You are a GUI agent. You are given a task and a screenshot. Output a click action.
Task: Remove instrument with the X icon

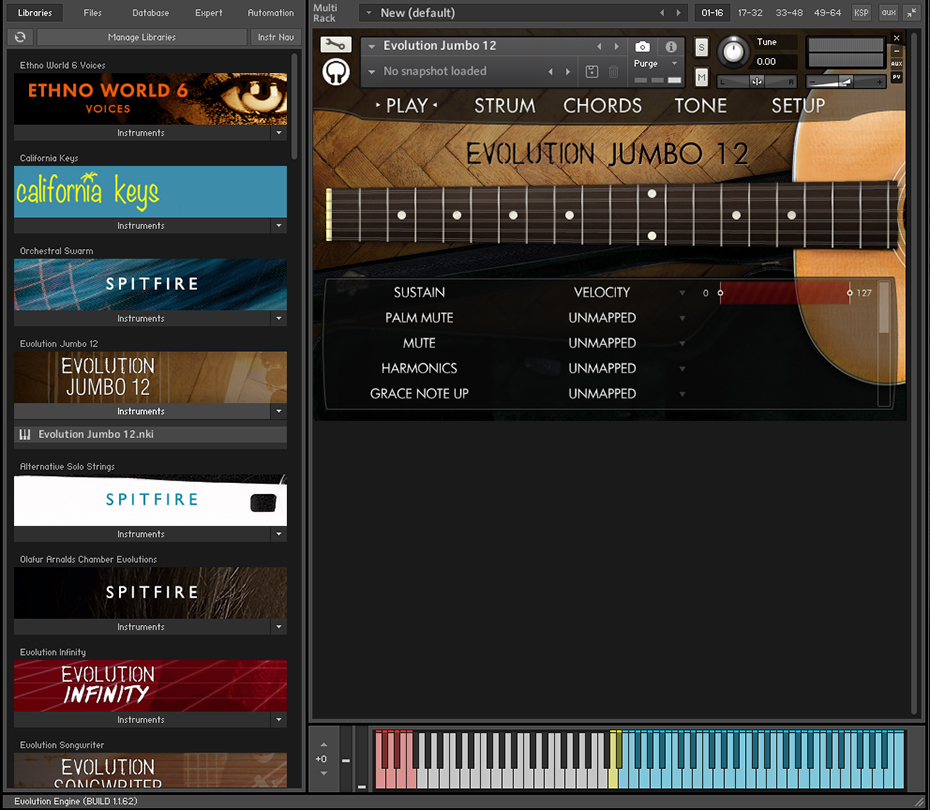pos(897,38)
